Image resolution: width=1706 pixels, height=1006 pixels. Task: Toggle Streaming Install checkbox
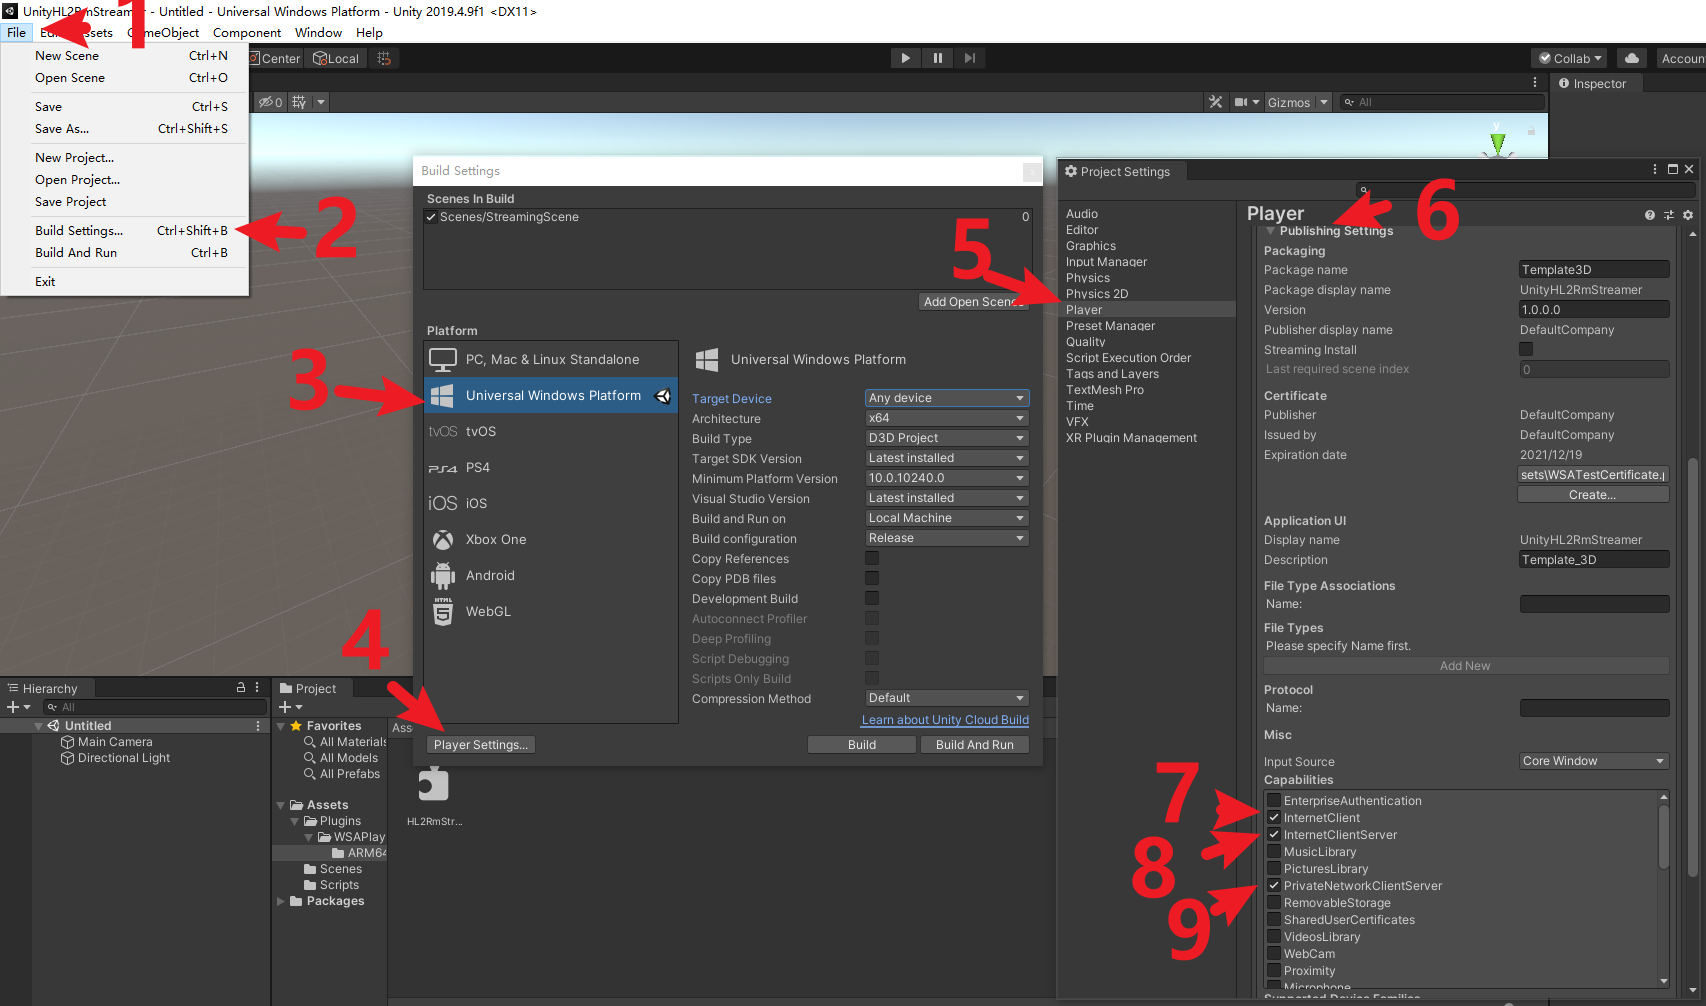[1526, 349]
